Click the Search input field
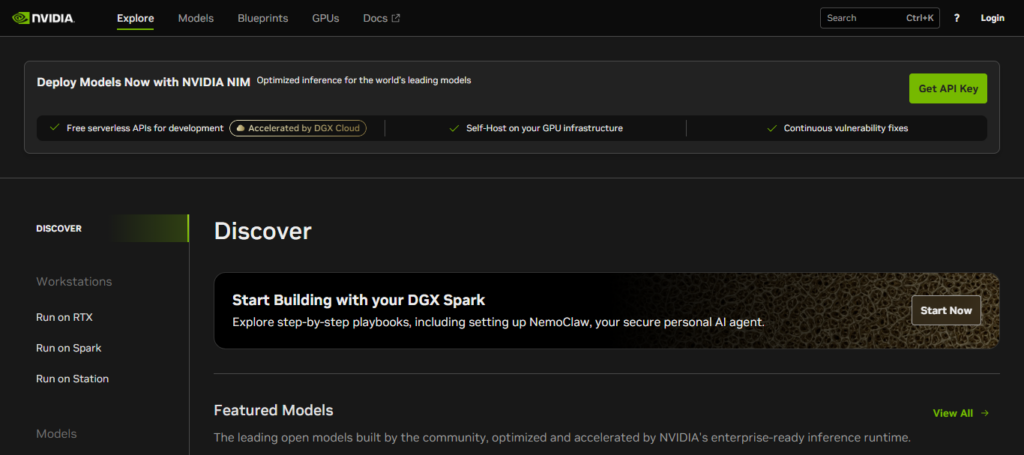This screenshot has height=455, width=1024. (880, 18)
